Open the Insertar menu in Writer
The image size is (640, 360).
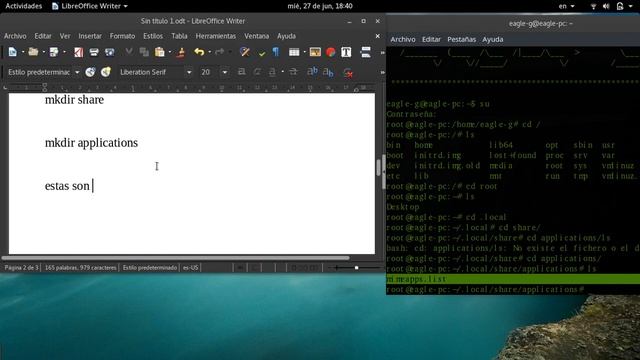(90, 36)
